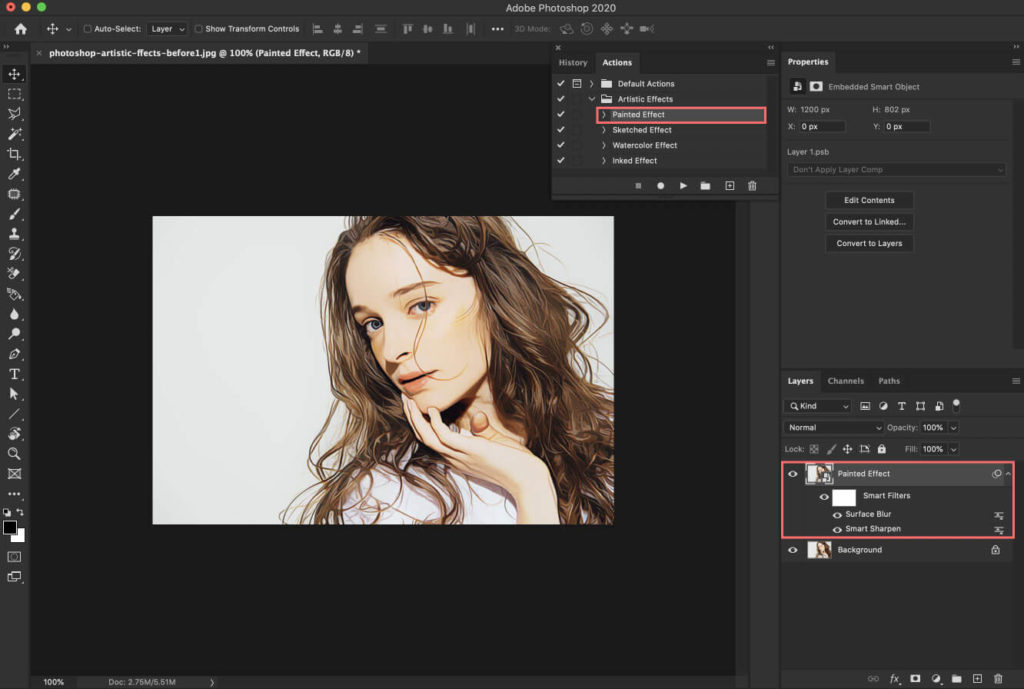
Task: Hide the Background layer
Action: (793, 550)
